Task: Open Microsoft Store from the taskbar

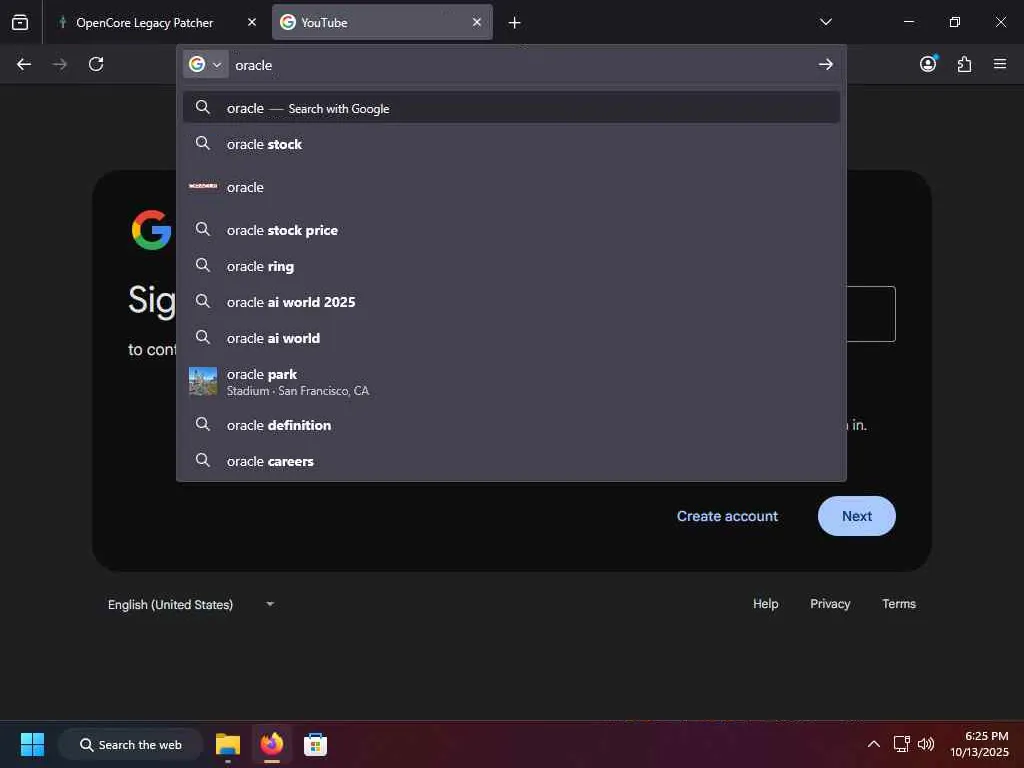Action: click(x=315, y=744)
